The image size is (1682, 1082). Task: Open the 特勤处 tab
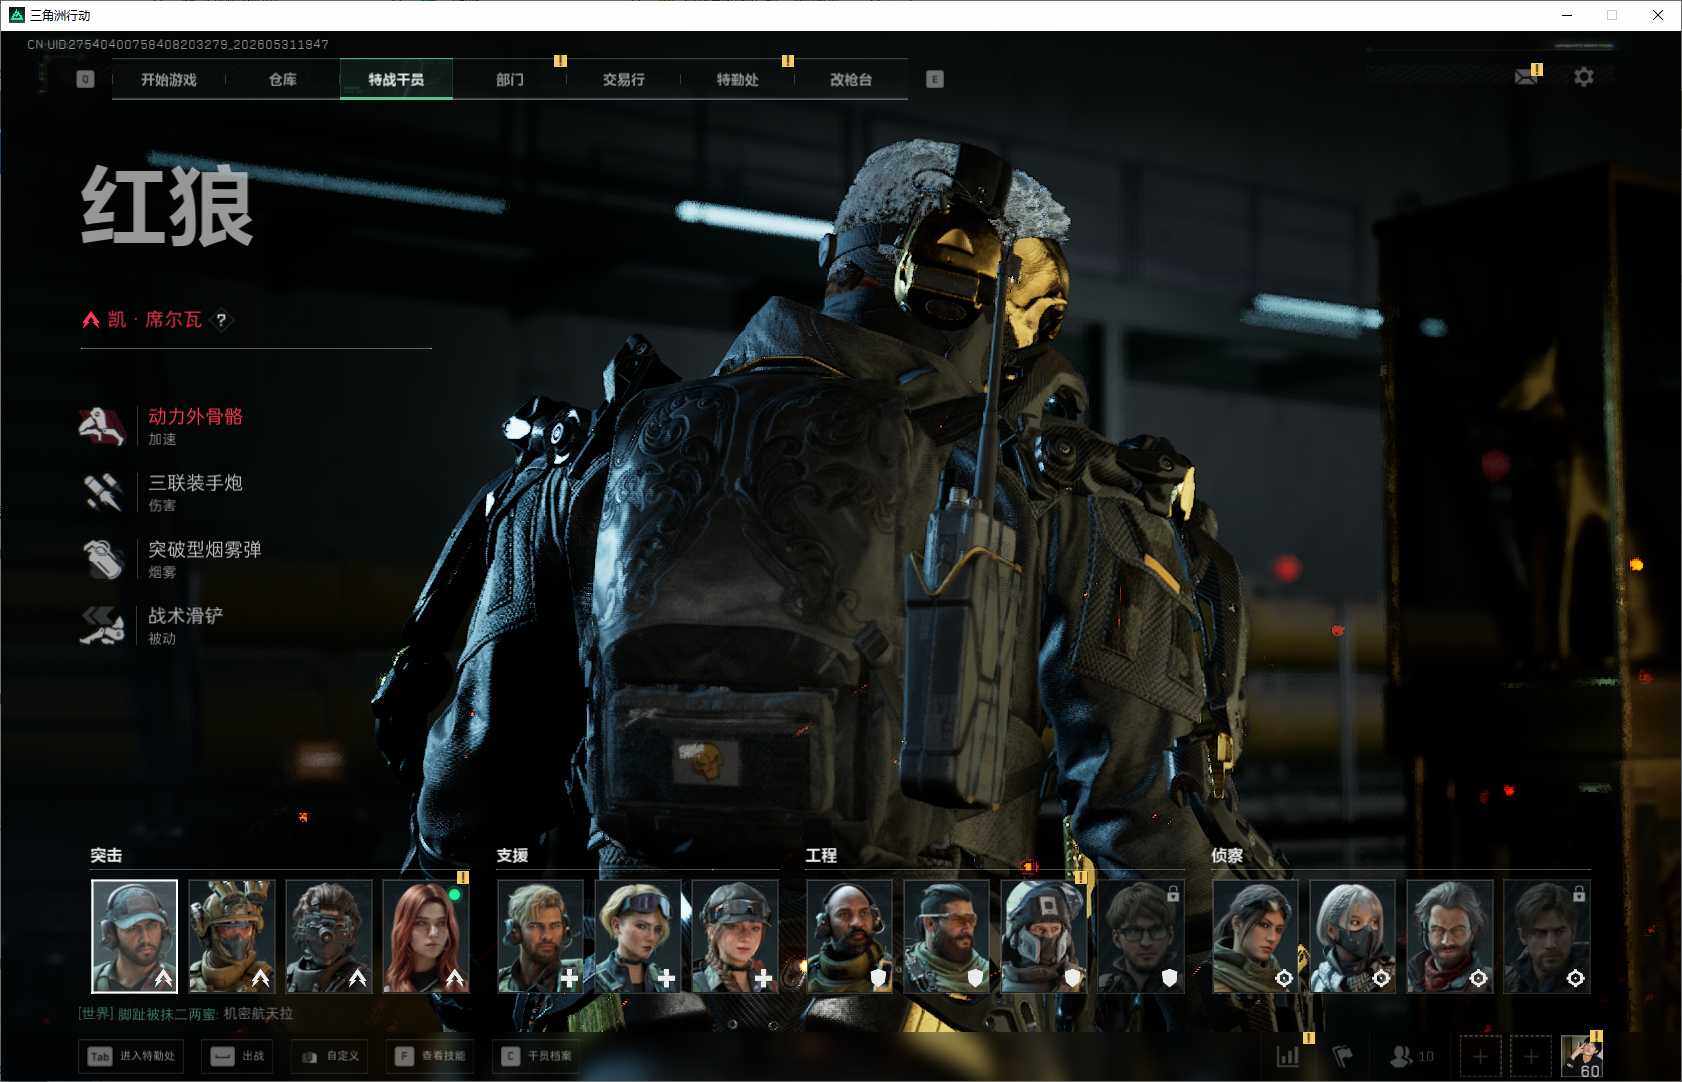pos(737,79)
